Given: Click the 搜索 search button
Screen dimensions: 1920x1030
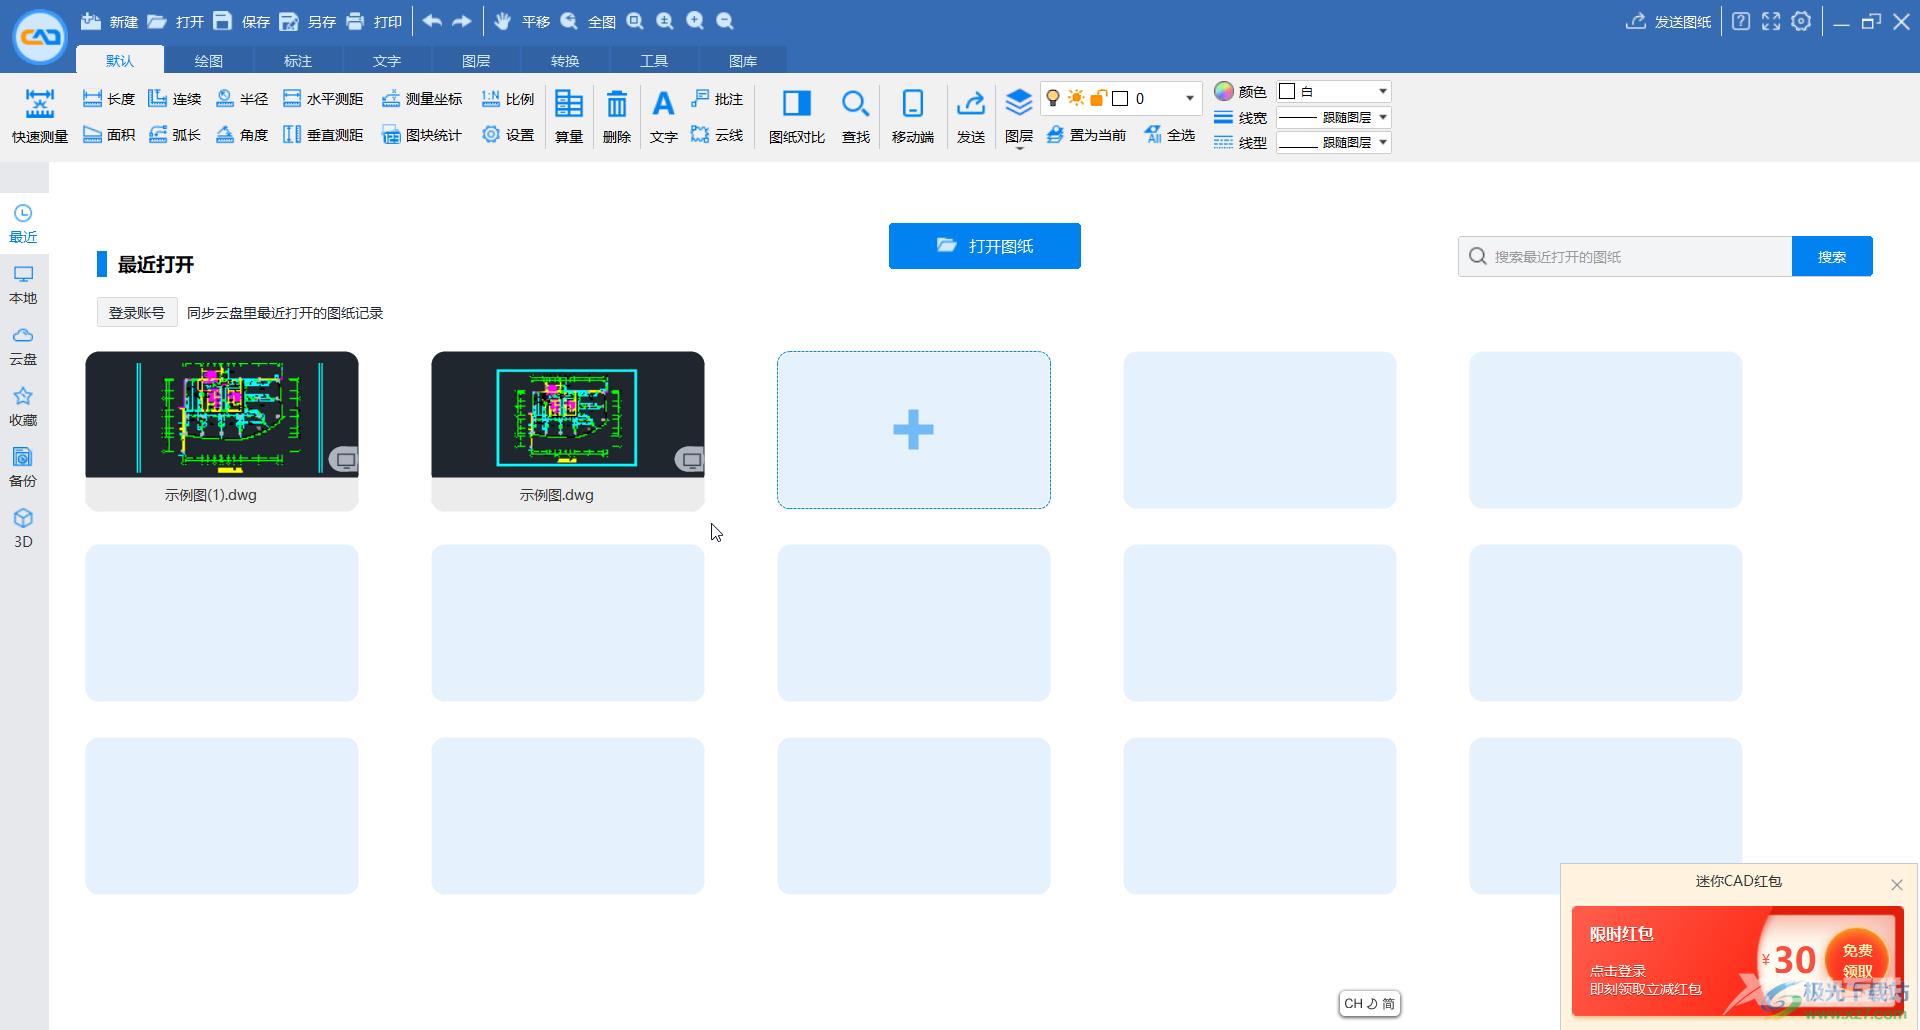Looking at the screenshot, I should click(x=1832, y=257).
